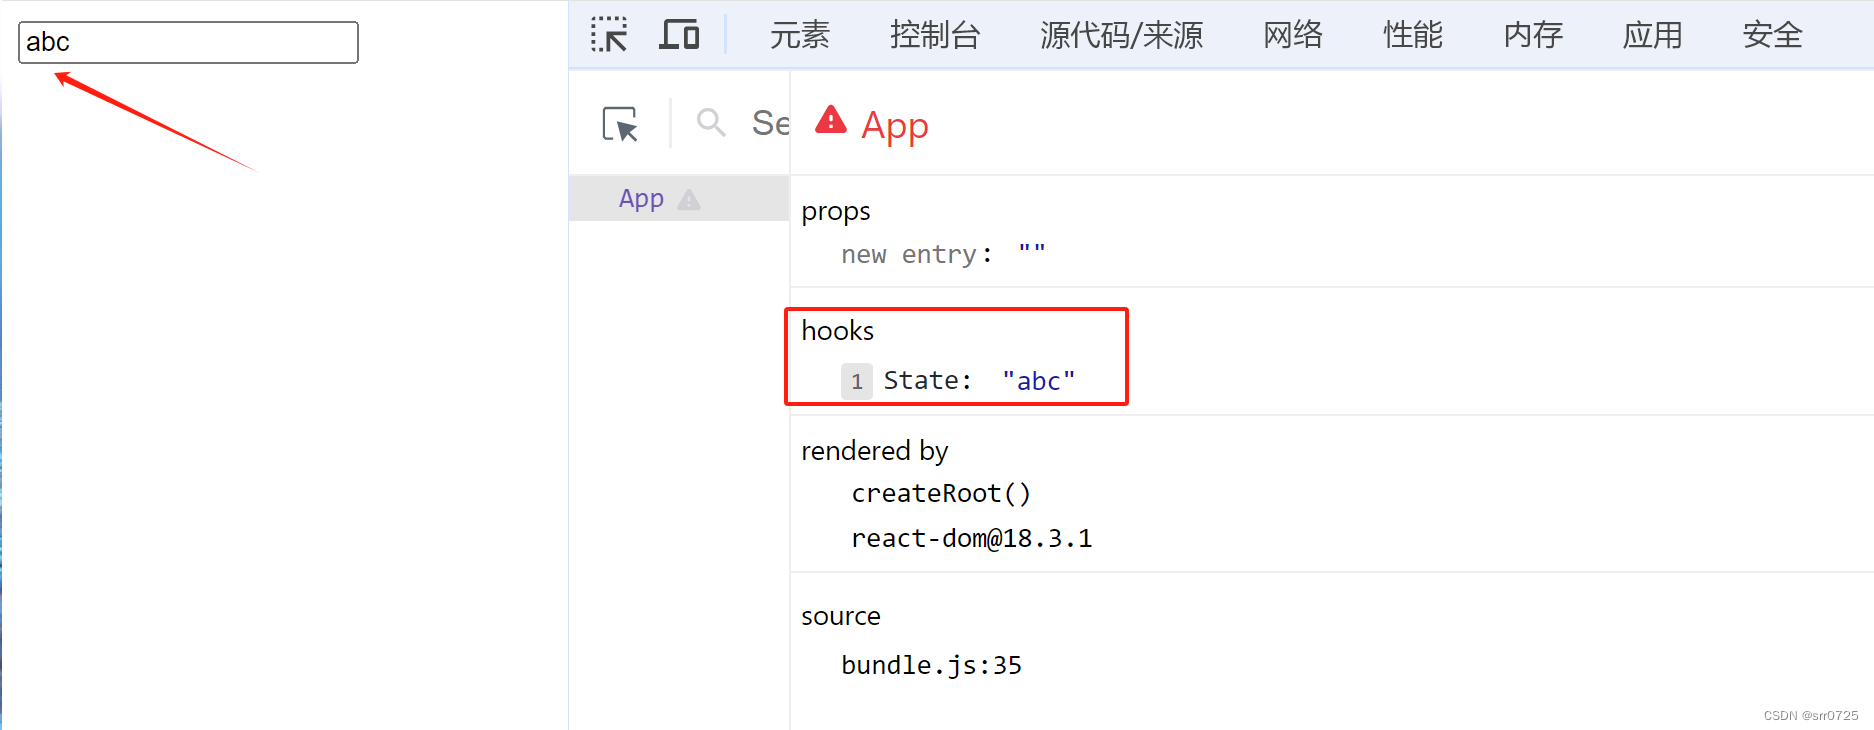The image size is (1874, 730).
Task: Open source link bundle.js:35
Action: pyautogui.click(x=932, y=666)
